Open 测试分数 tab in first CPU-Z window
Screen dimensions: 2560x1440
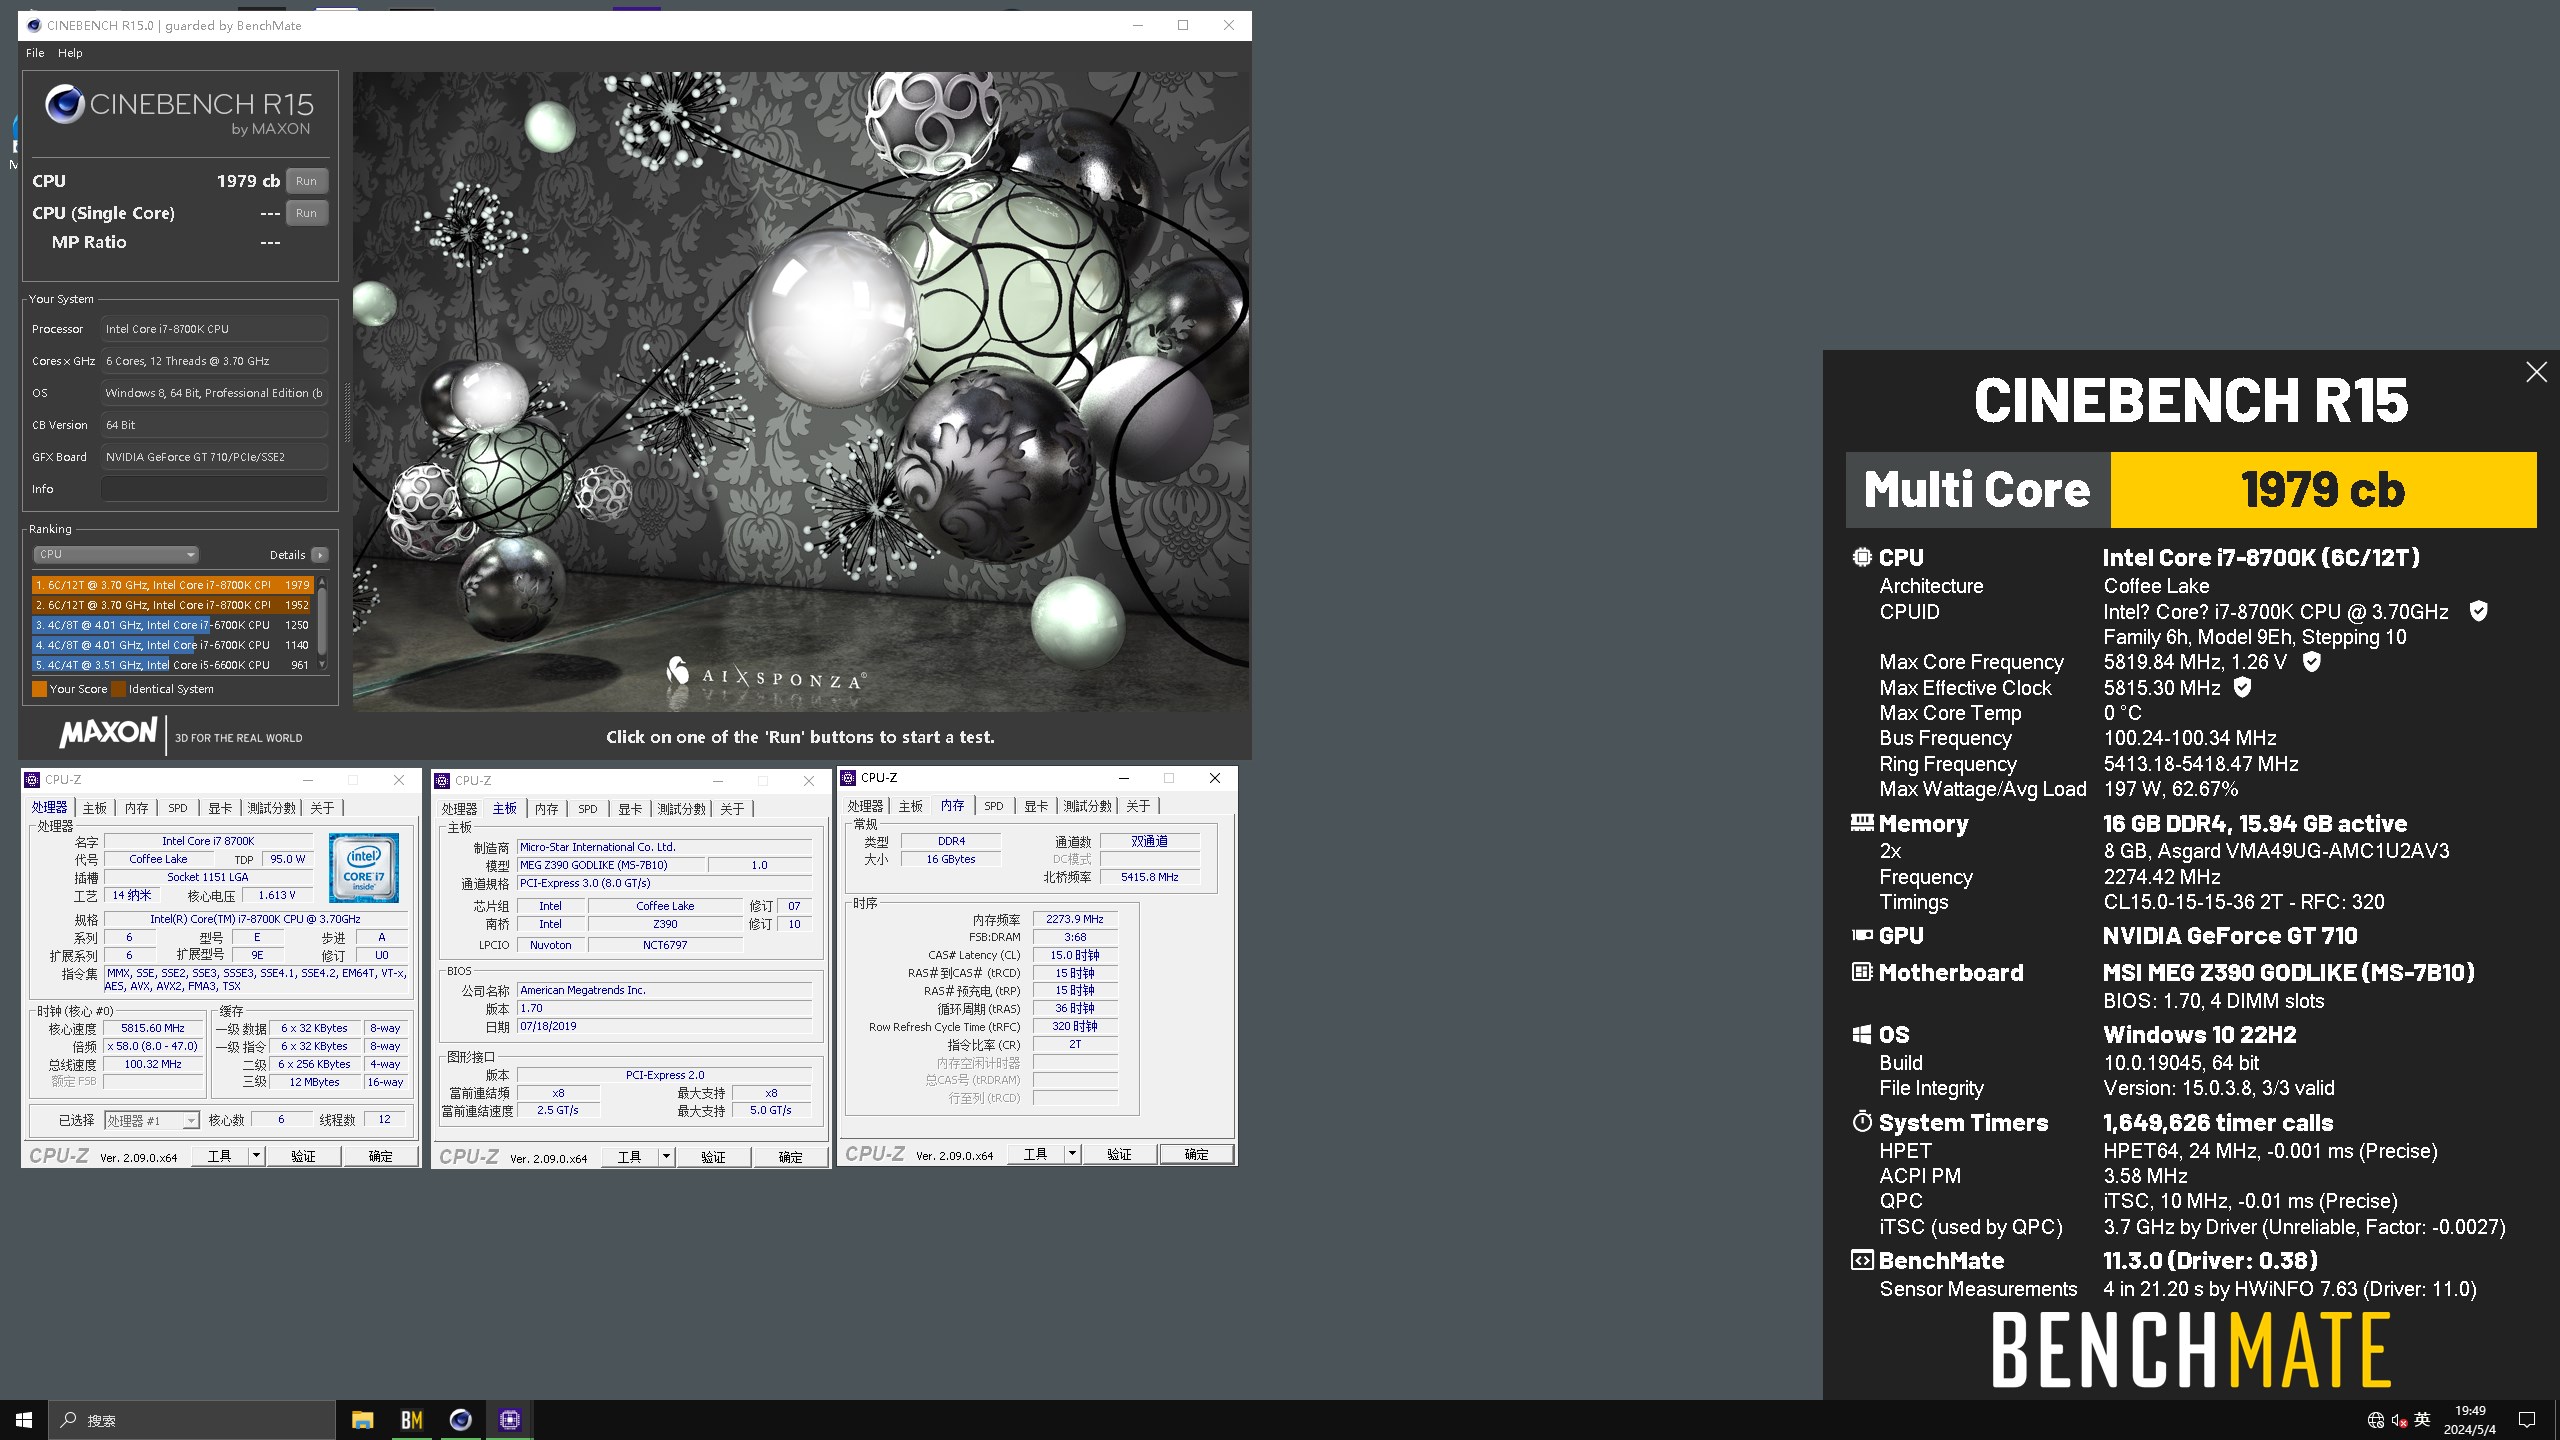coord(271,808)
